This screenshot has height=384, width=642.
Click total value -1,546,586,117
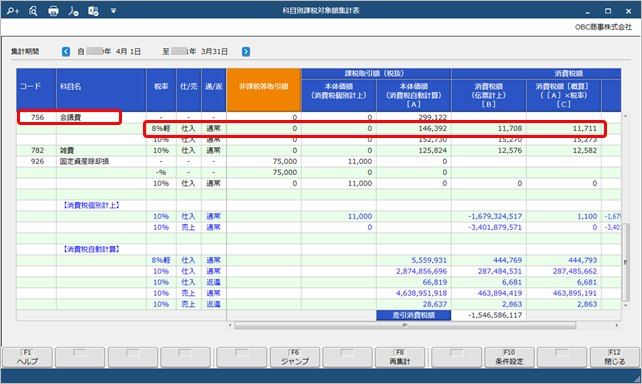[495, 316]
